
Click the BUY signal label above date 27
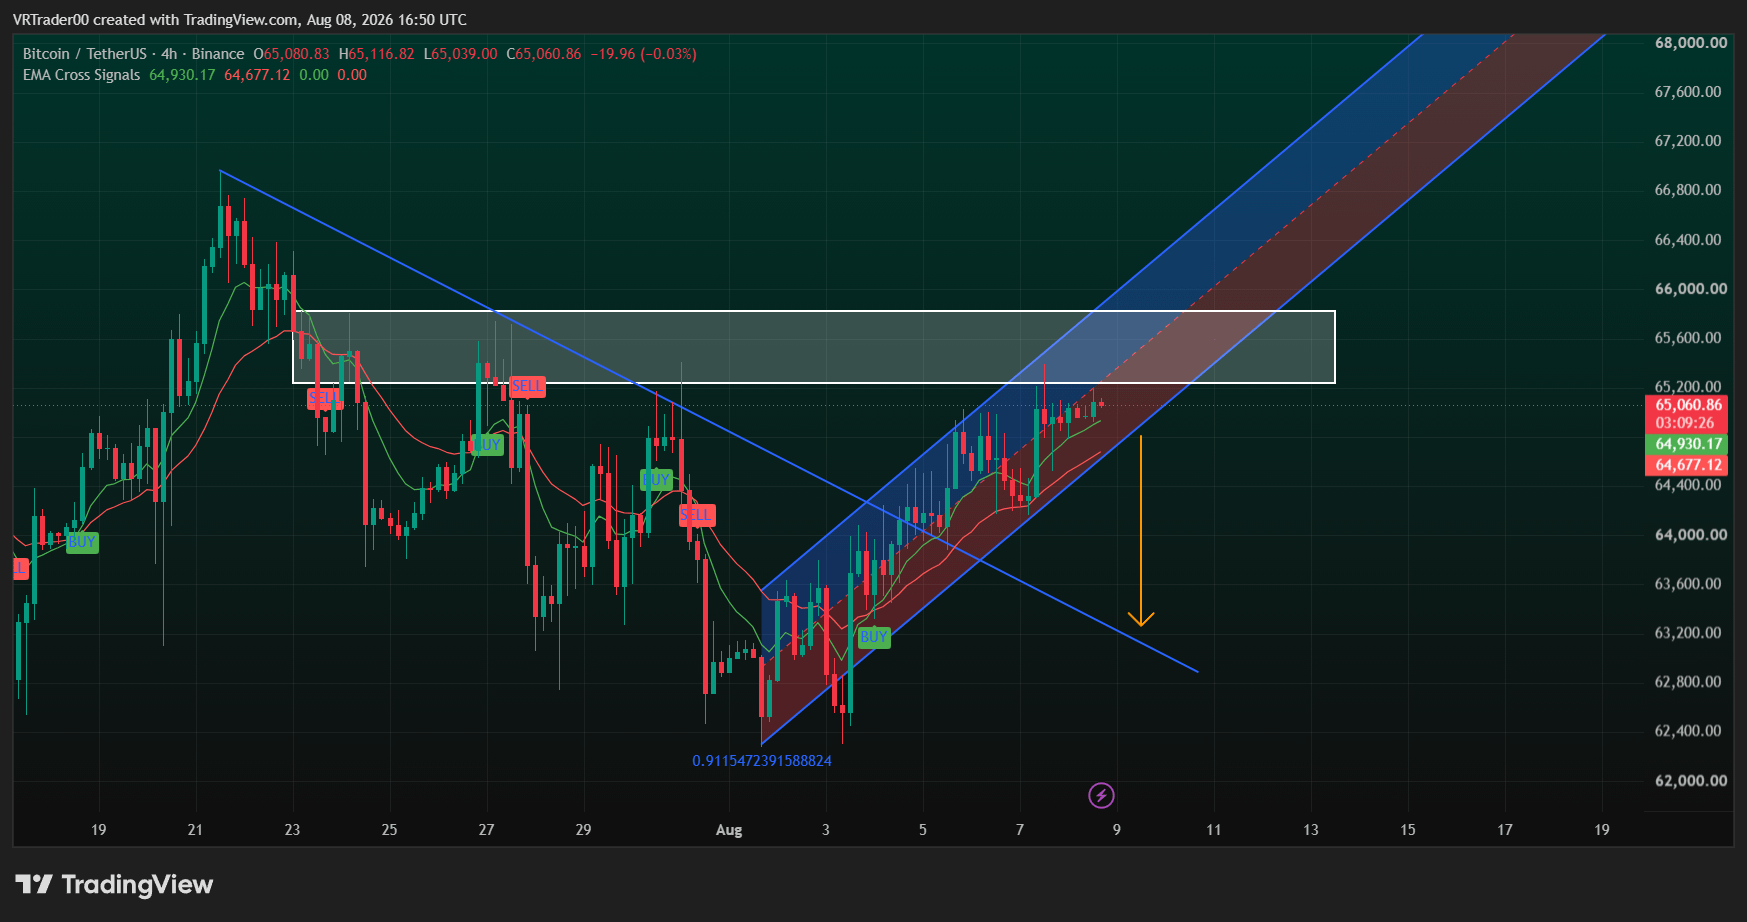[x=487, y=444]
